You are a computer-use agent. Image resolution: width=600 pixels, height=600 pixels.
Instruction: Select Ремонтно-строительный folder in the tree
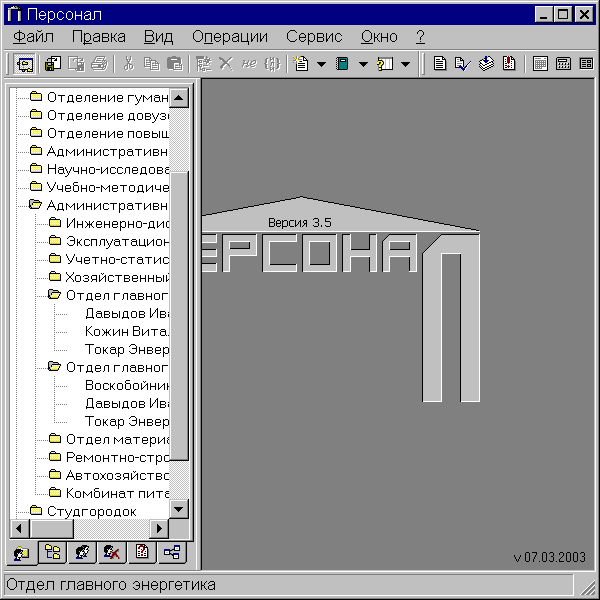pos(116,457)
